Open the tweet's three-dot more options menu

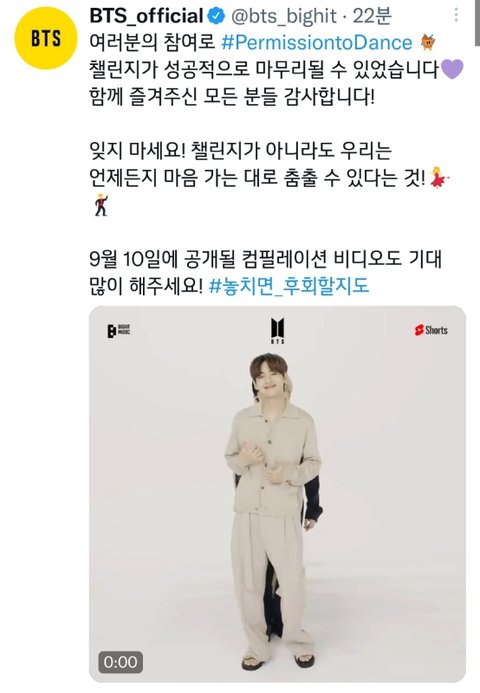coord(456,15)
